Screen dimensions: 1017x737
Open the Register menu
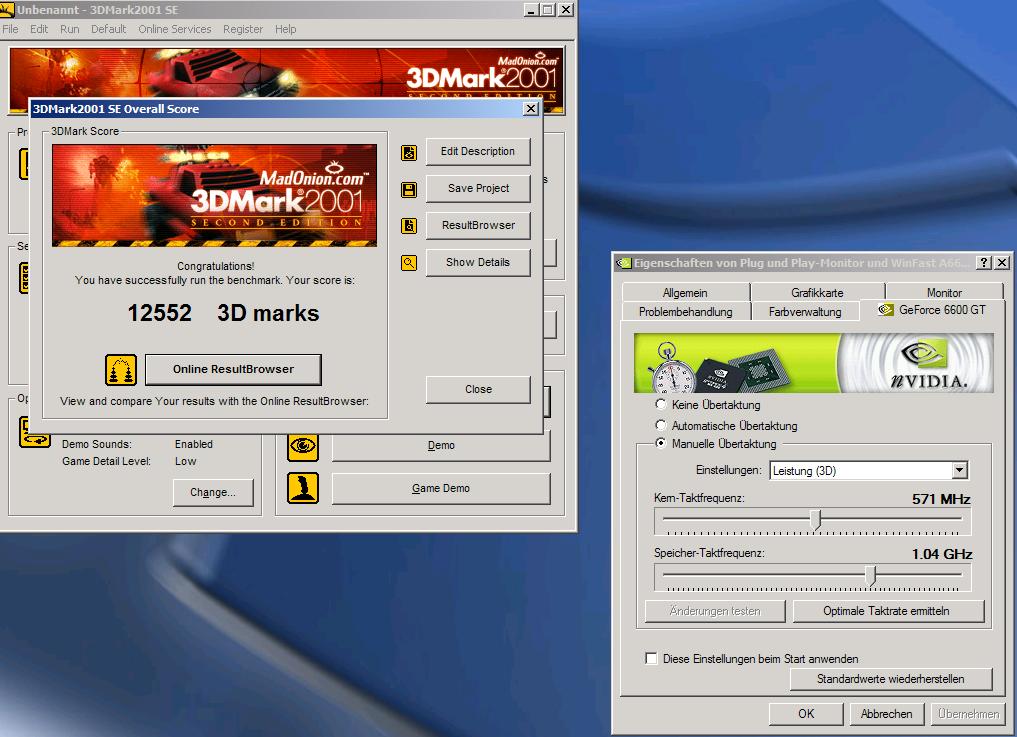[x=243, y=29]
